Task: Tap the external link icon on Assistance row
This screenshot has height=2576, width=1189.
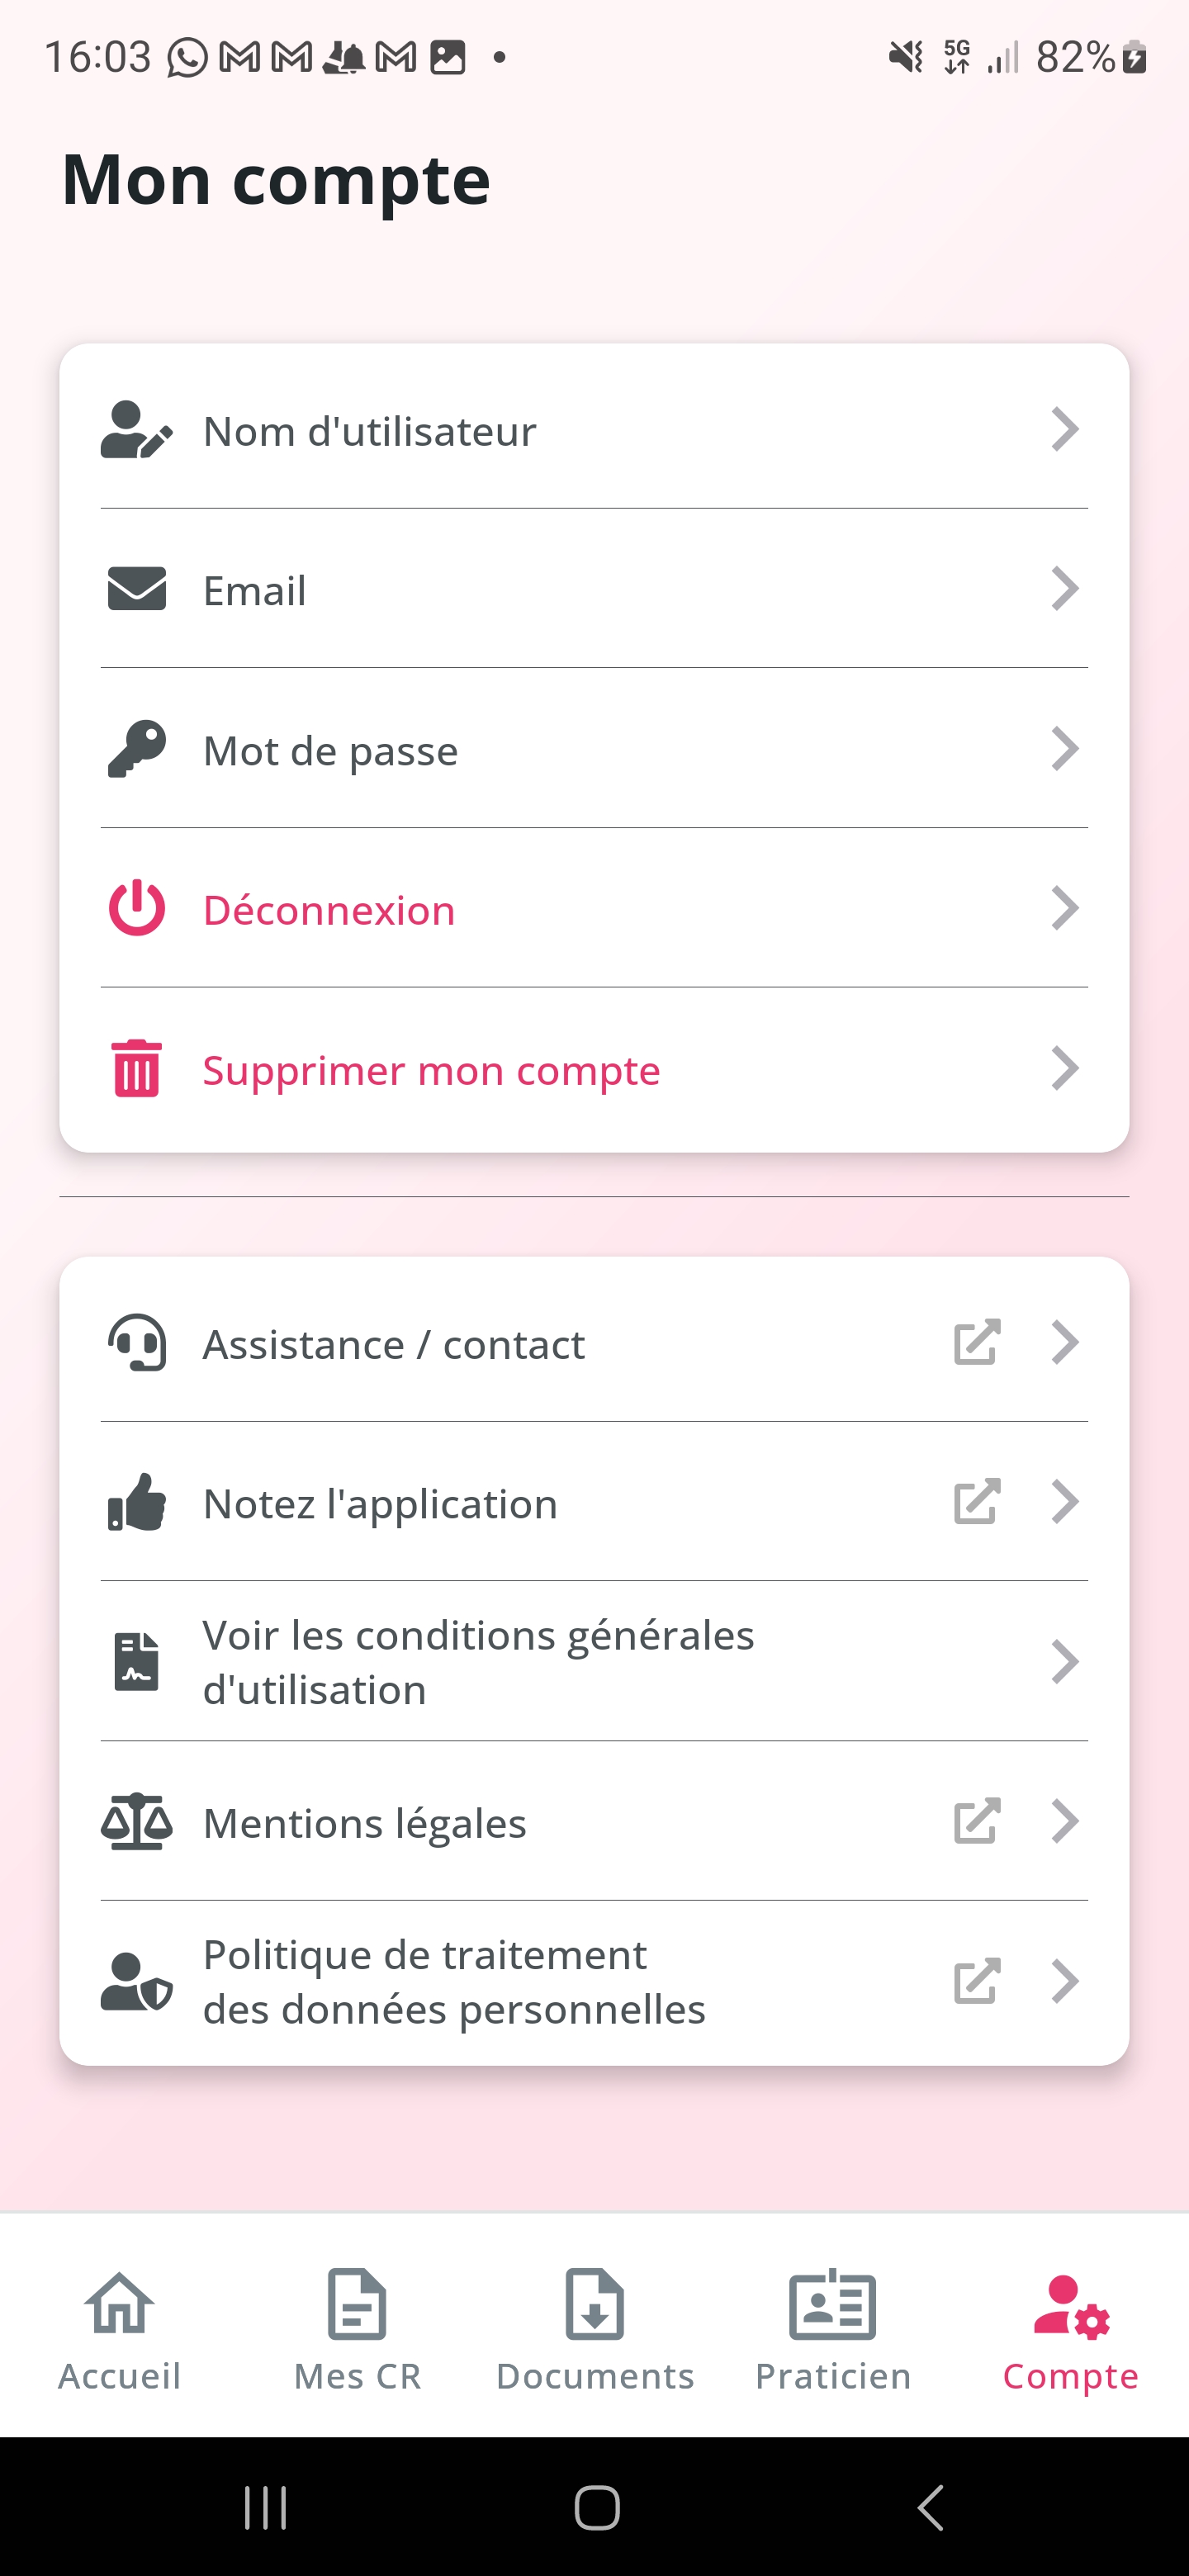Action: [x=977, y=1342]
